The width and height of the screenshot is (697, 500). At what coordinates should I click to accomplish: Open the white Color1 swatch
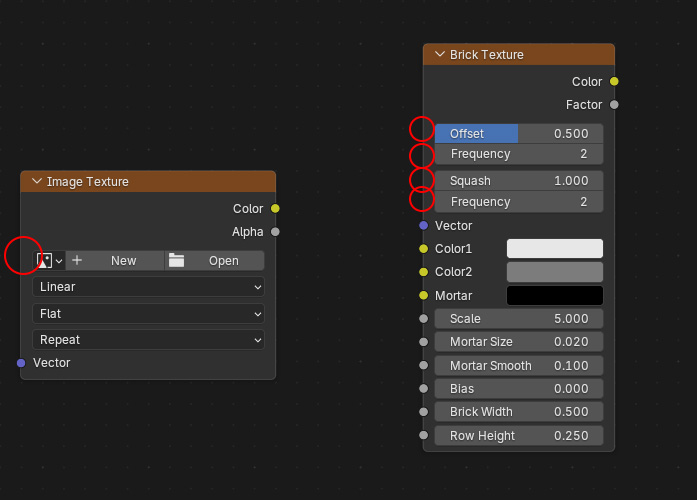tap(555, 248)
